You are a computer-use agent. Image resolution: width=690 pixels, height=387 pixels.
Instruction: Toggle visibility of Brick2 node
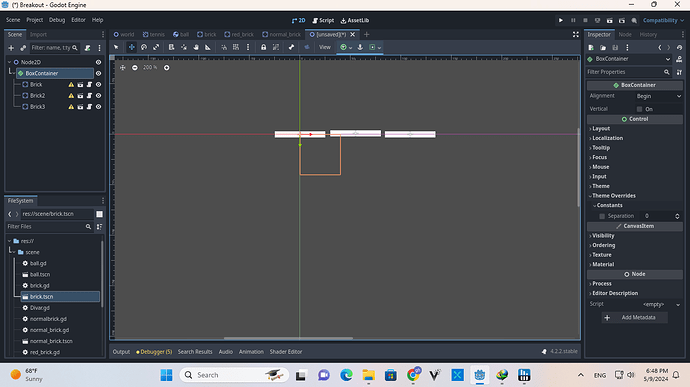(99, 96)
